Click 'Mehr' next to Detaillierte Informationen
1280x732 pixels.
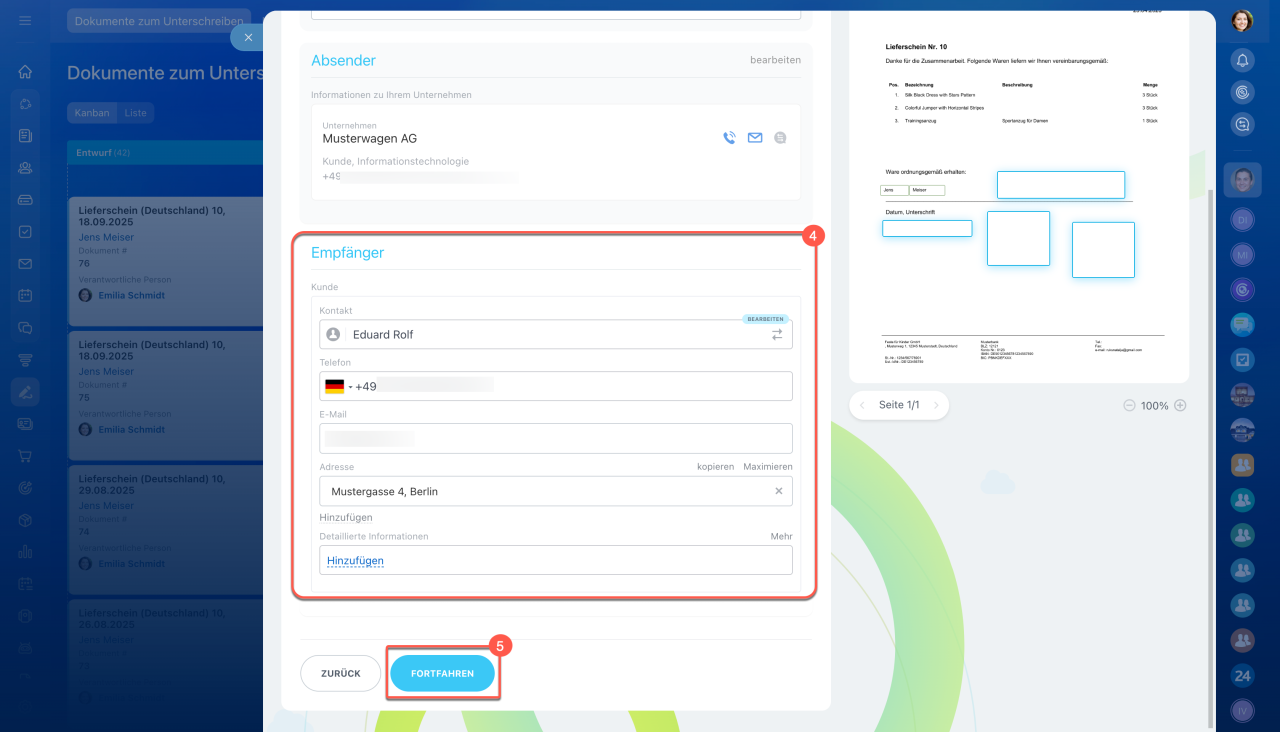[x=781, y=537]
